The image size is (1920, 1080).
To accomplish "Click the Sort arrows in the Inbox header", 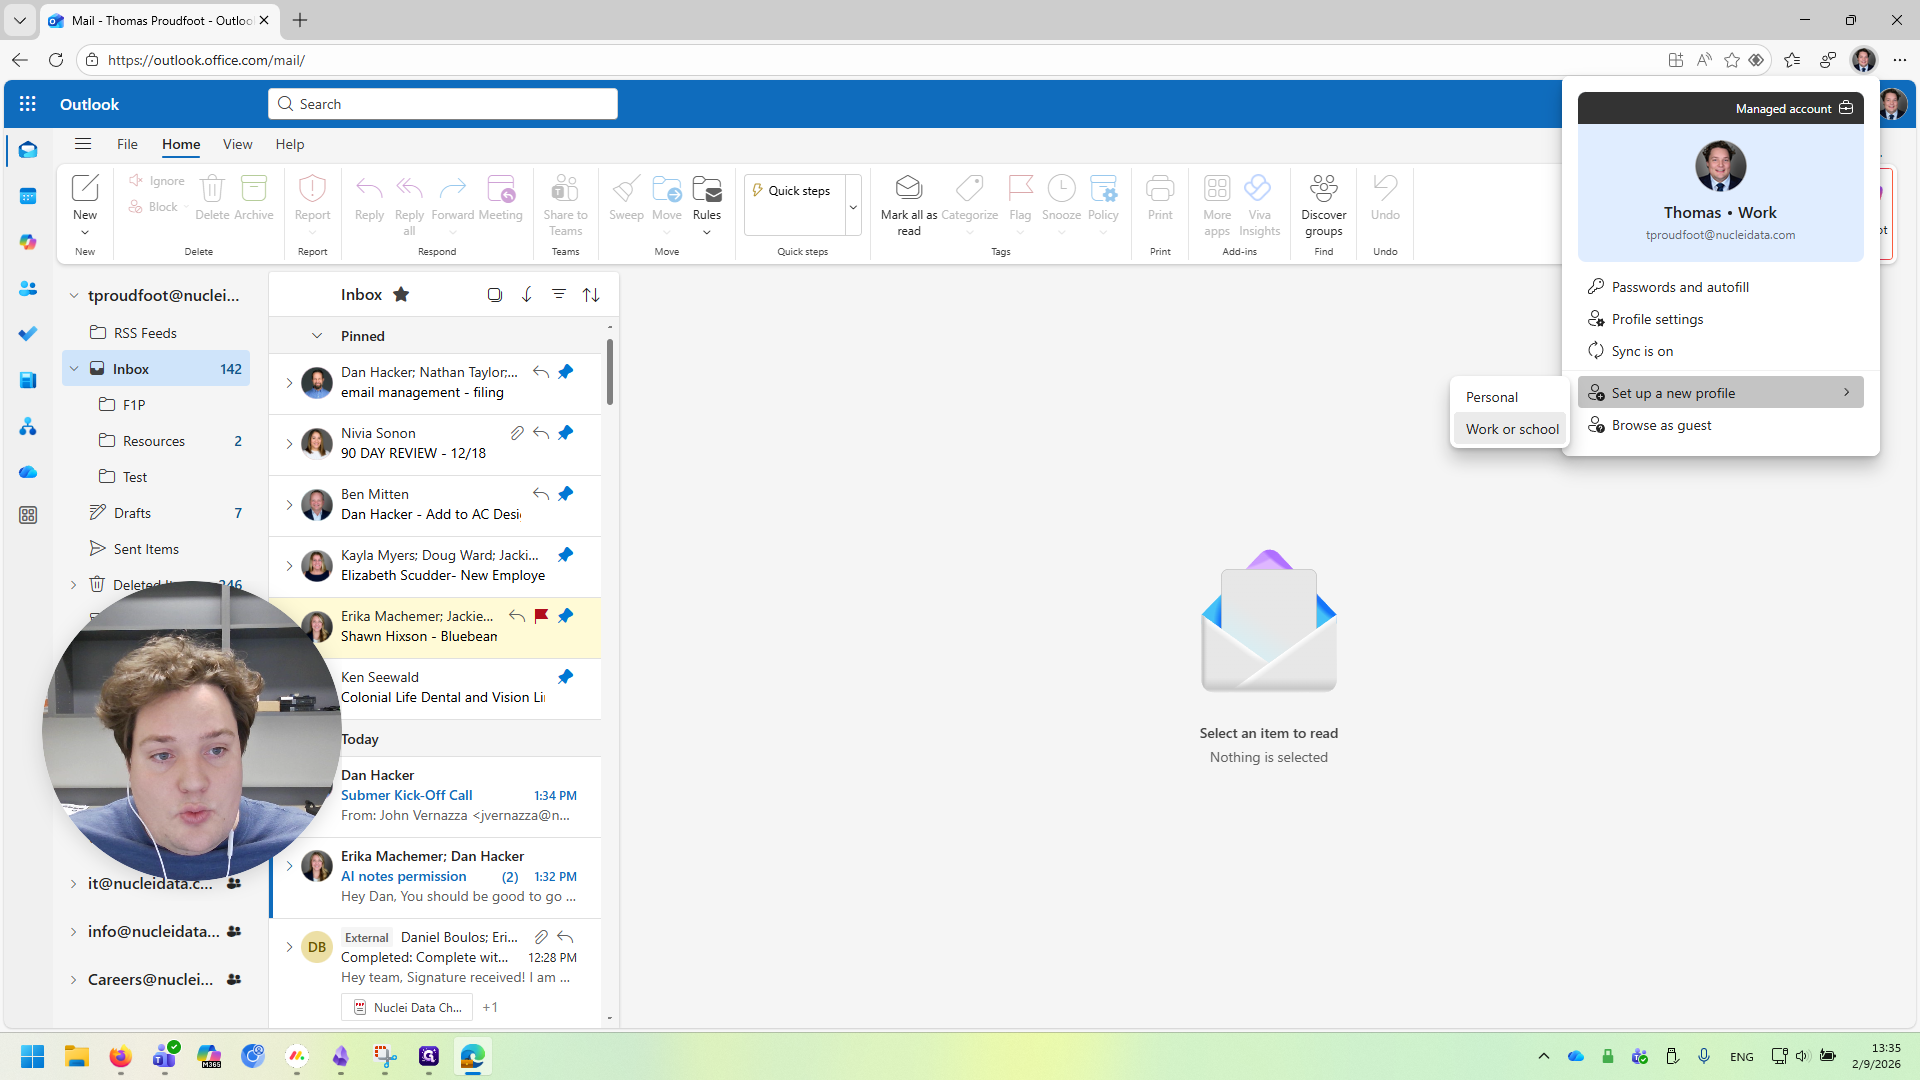I will [591, 294].
